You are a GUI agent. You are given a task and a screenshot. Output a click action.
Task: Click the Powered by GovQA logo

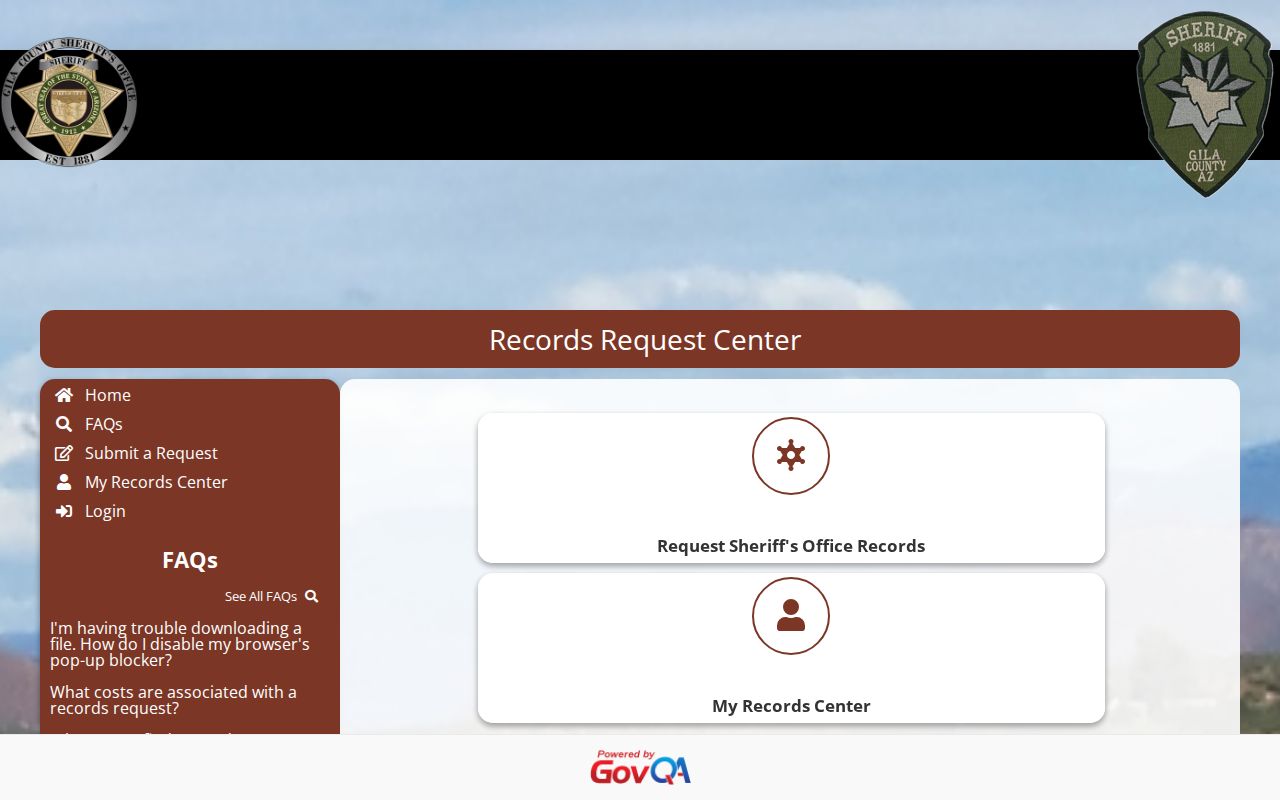pyautogui.click(x=640, y=767)
